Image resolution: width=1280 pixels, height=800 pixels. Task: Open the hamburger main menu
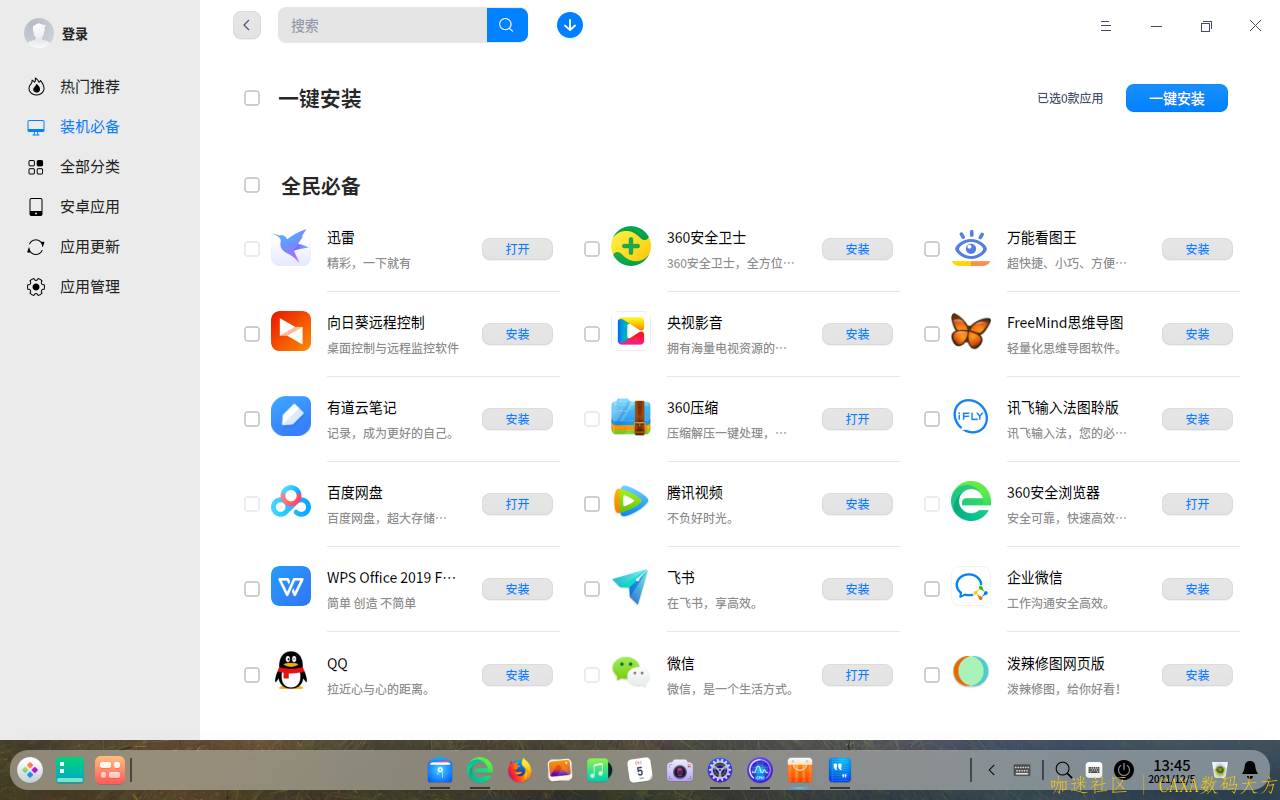[x=1106, y=26]
